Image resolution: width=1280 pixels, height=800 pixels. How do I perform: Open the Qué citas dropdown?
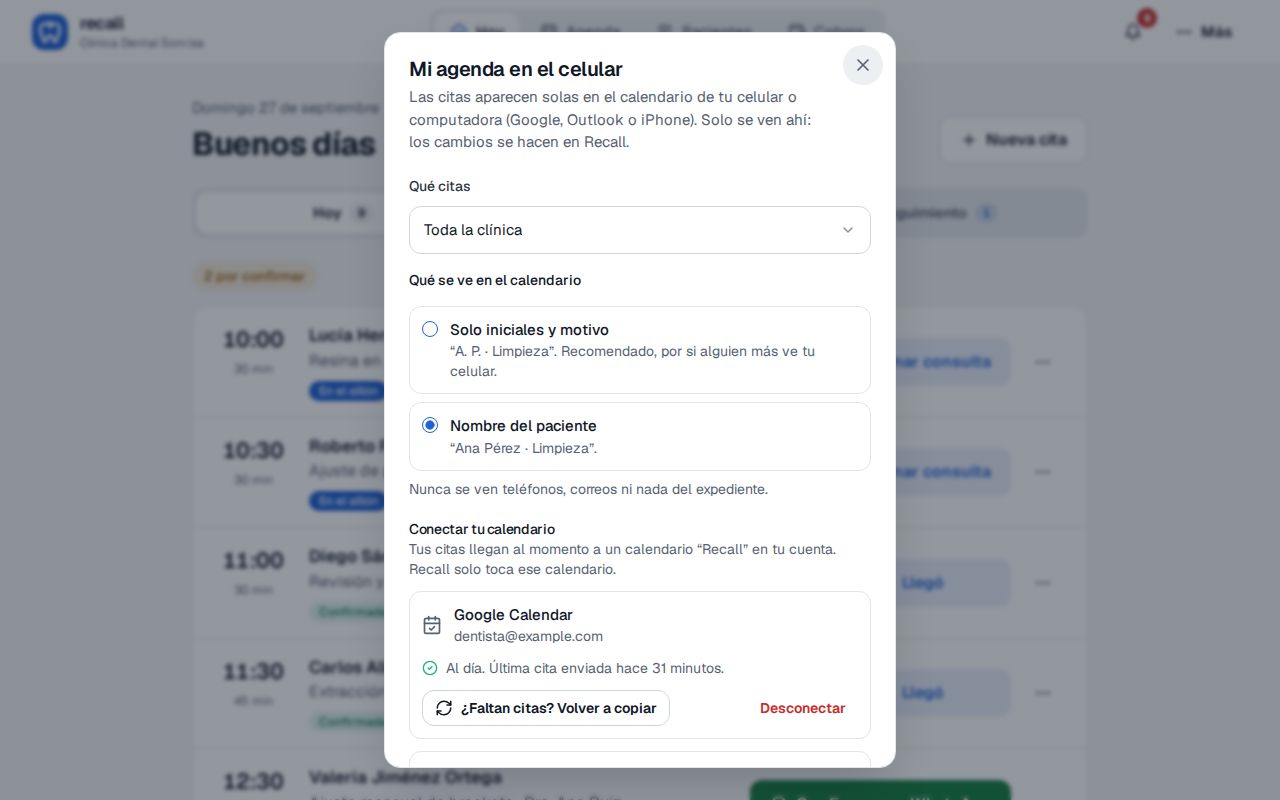[639, 230]
